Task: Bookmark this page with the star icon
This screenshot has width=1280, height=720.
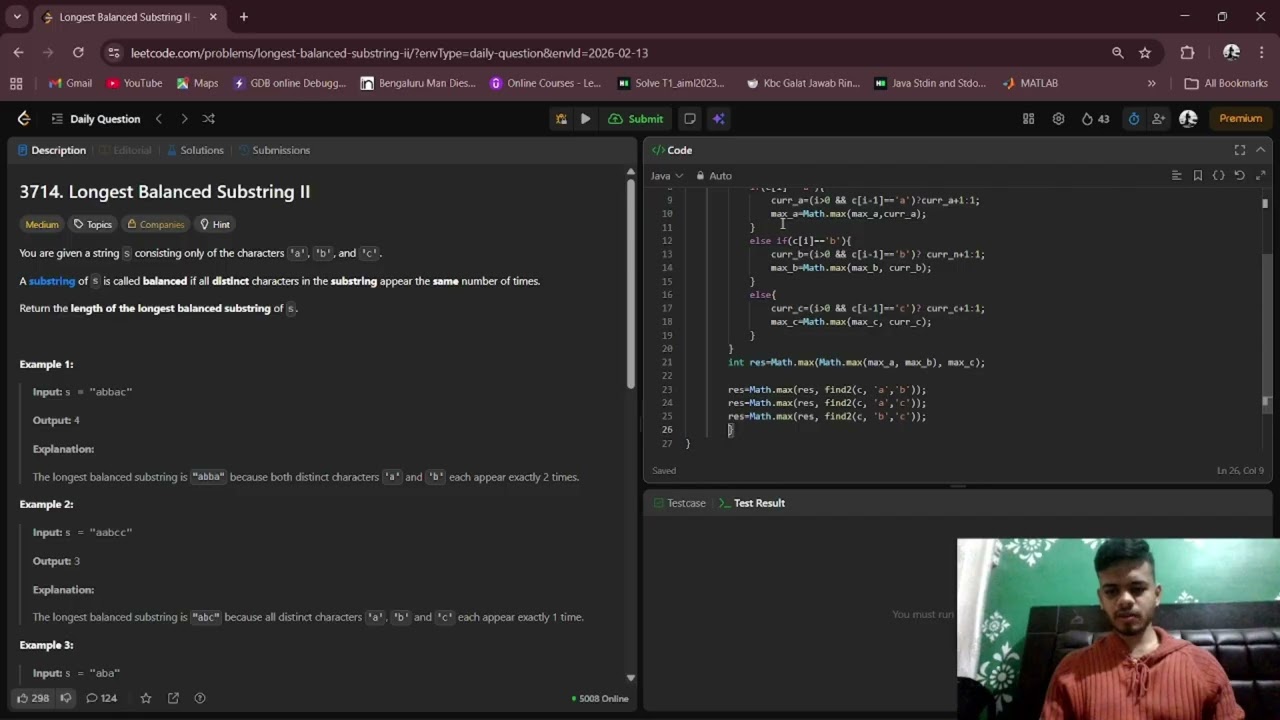Action: coord(1145,53)
